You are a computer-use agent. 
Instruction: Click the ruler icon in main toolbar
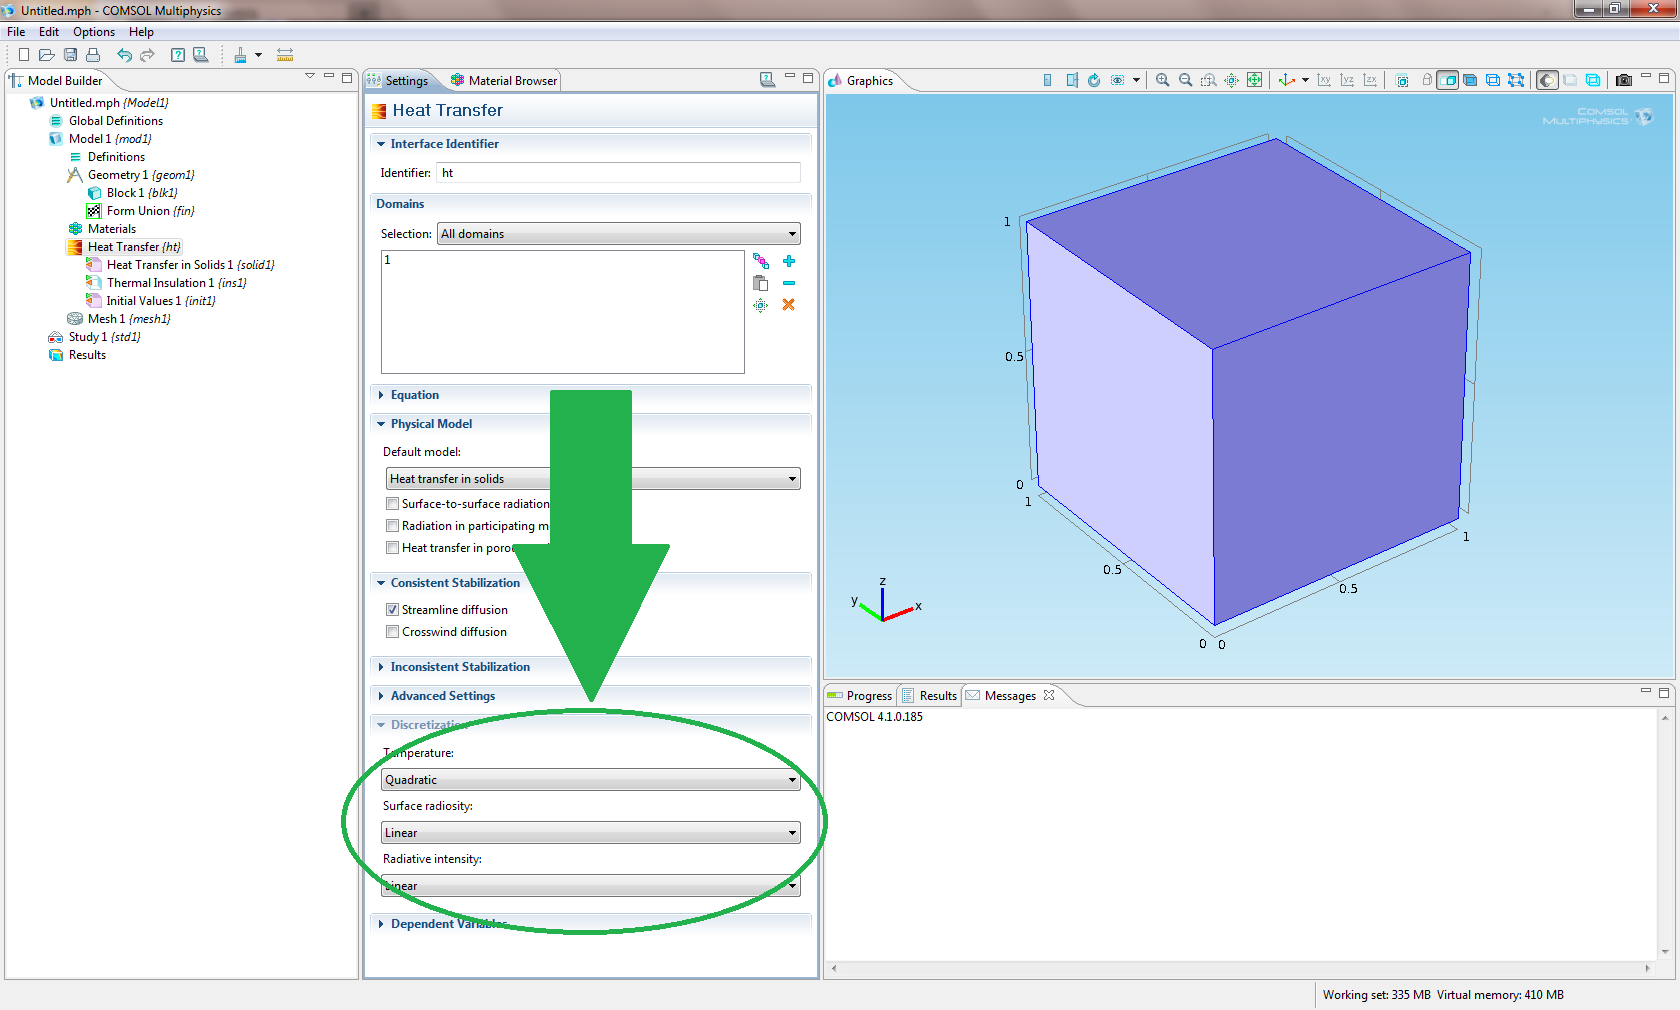coord(285,55)
